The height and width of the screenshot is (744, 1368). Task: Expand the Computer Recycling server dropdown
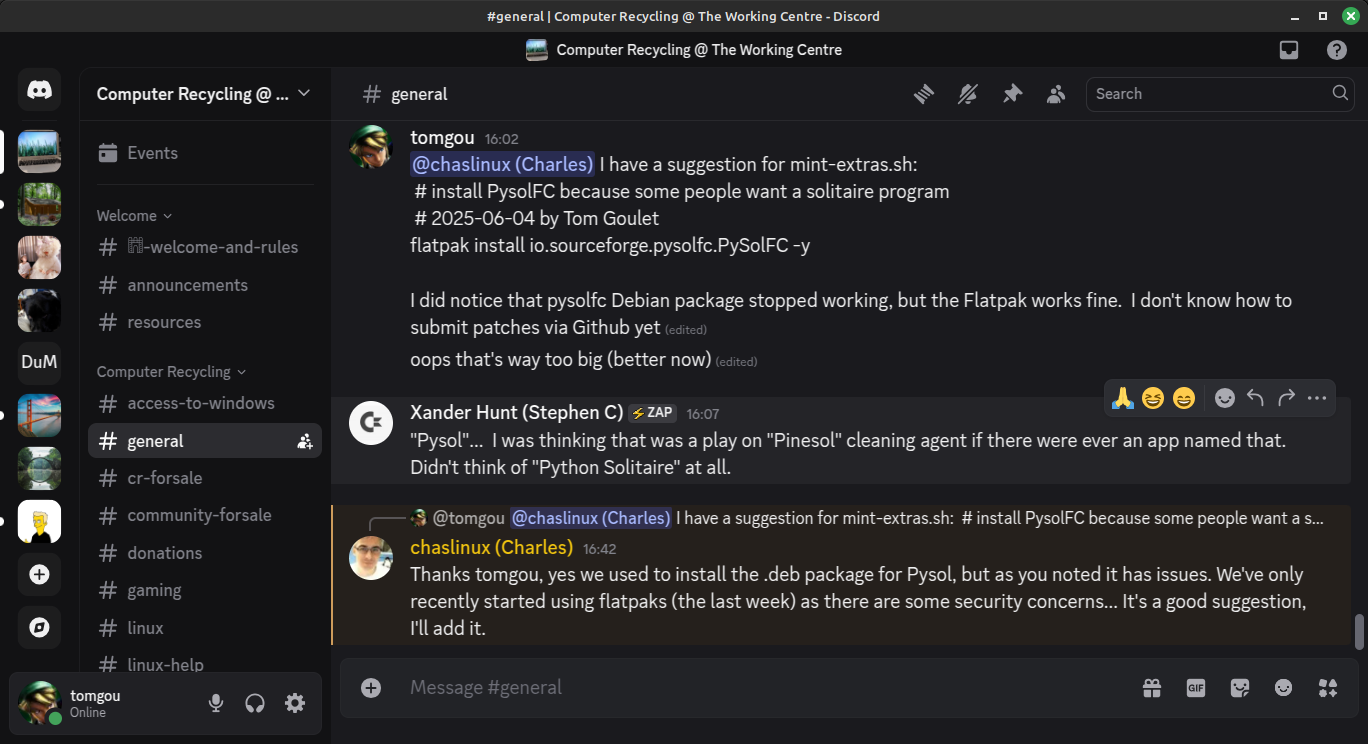pos(304,94)
